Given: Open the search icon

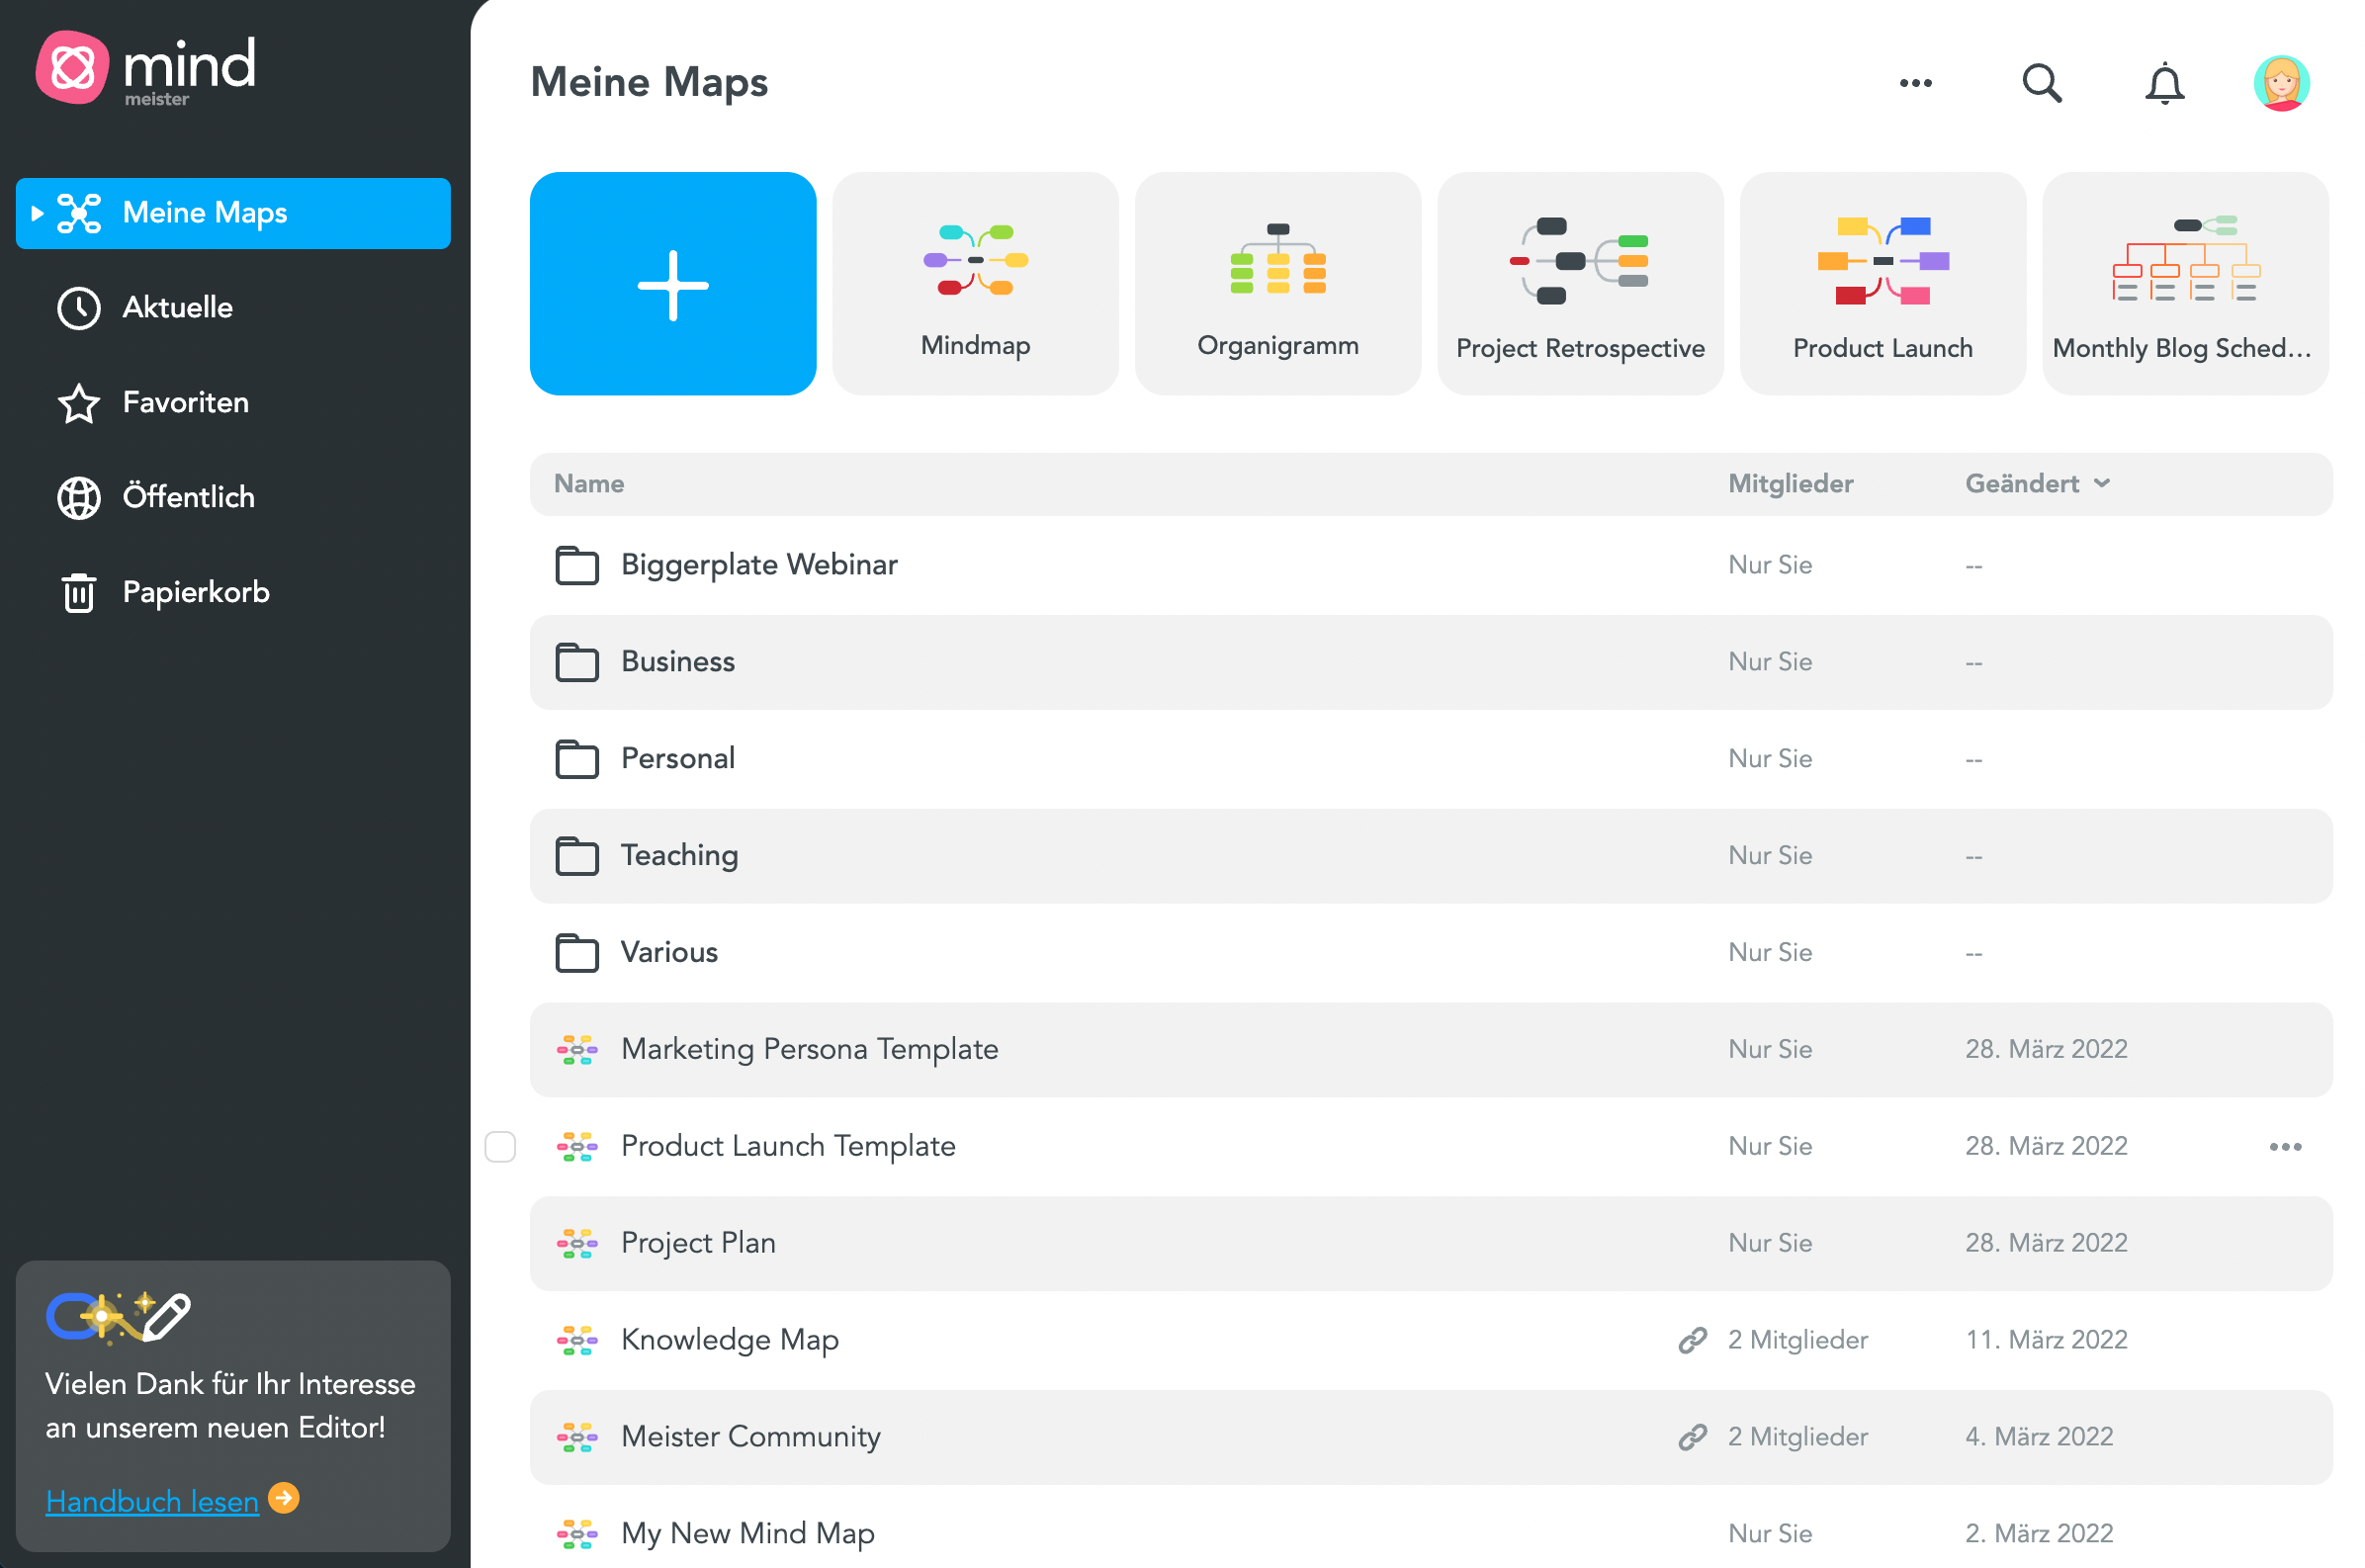Looking at the screenshot, I should (2042, 83).
